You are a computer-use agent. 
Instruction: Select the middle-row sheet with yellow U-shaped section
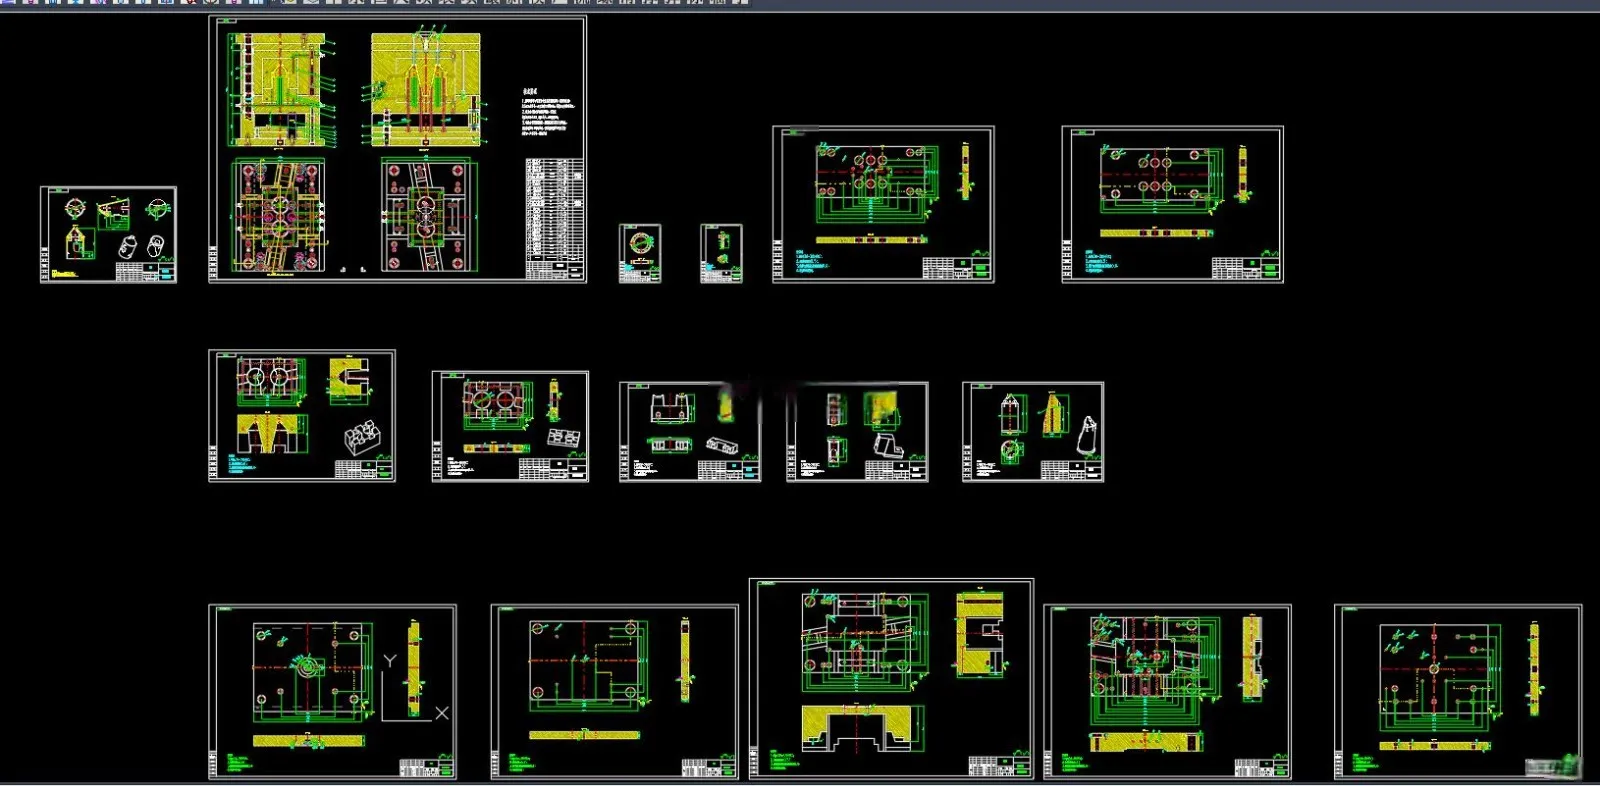click(x=302, y=416)
